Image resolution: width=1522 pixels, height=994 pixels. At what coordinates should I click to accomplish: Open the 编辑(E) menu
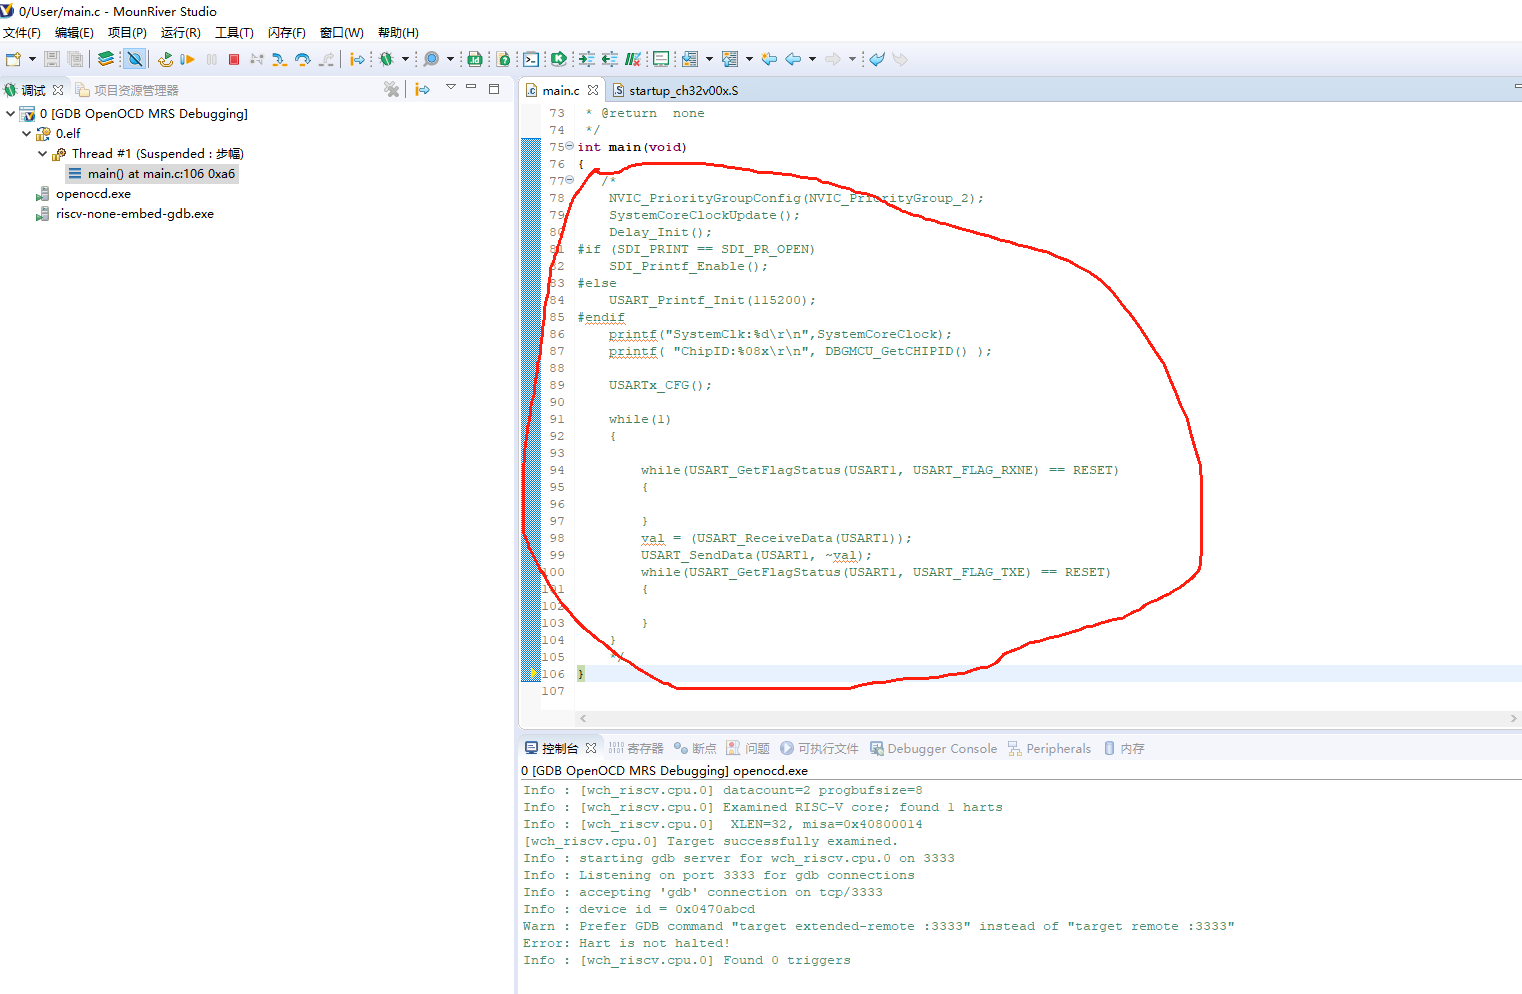[74, 33]
